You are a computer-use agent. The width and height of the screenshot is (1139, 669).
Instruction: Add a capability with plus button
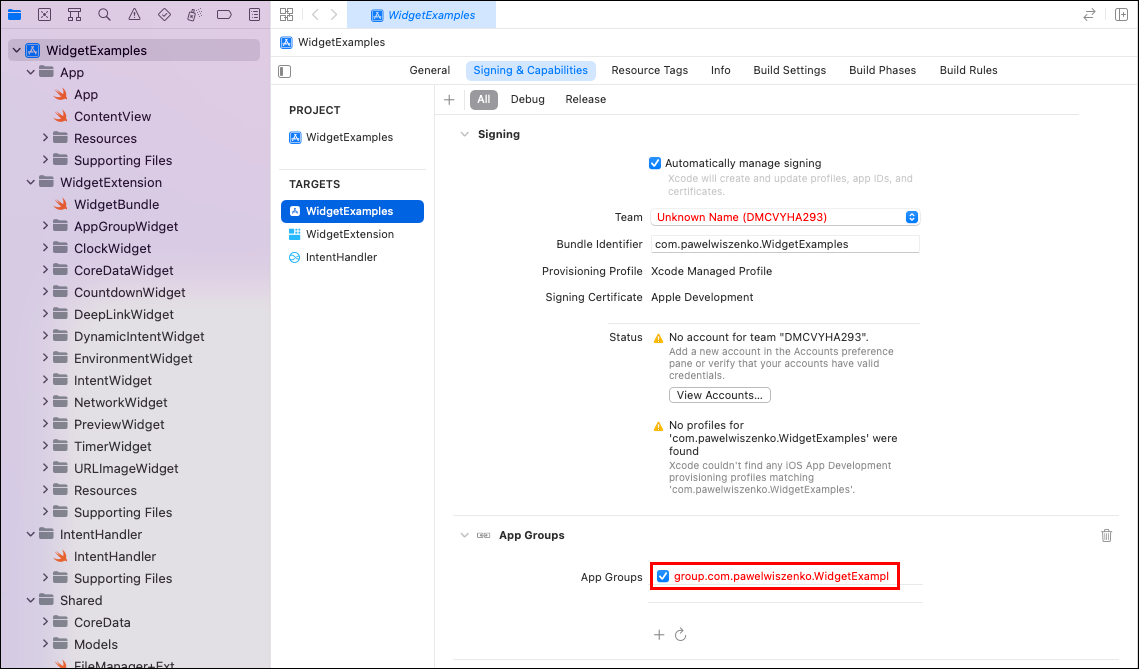pos(449,100)
